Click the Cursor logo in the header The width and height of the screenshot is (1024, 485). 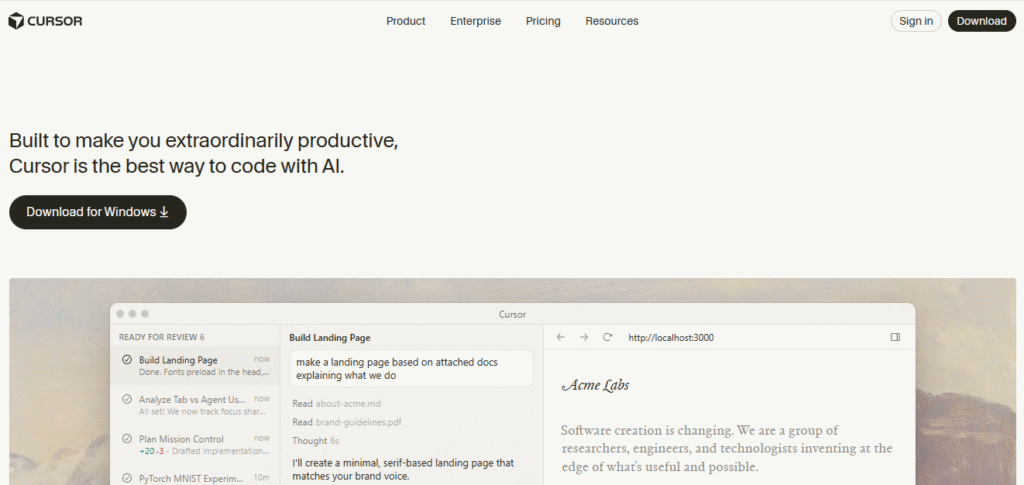tap(46, 21)
